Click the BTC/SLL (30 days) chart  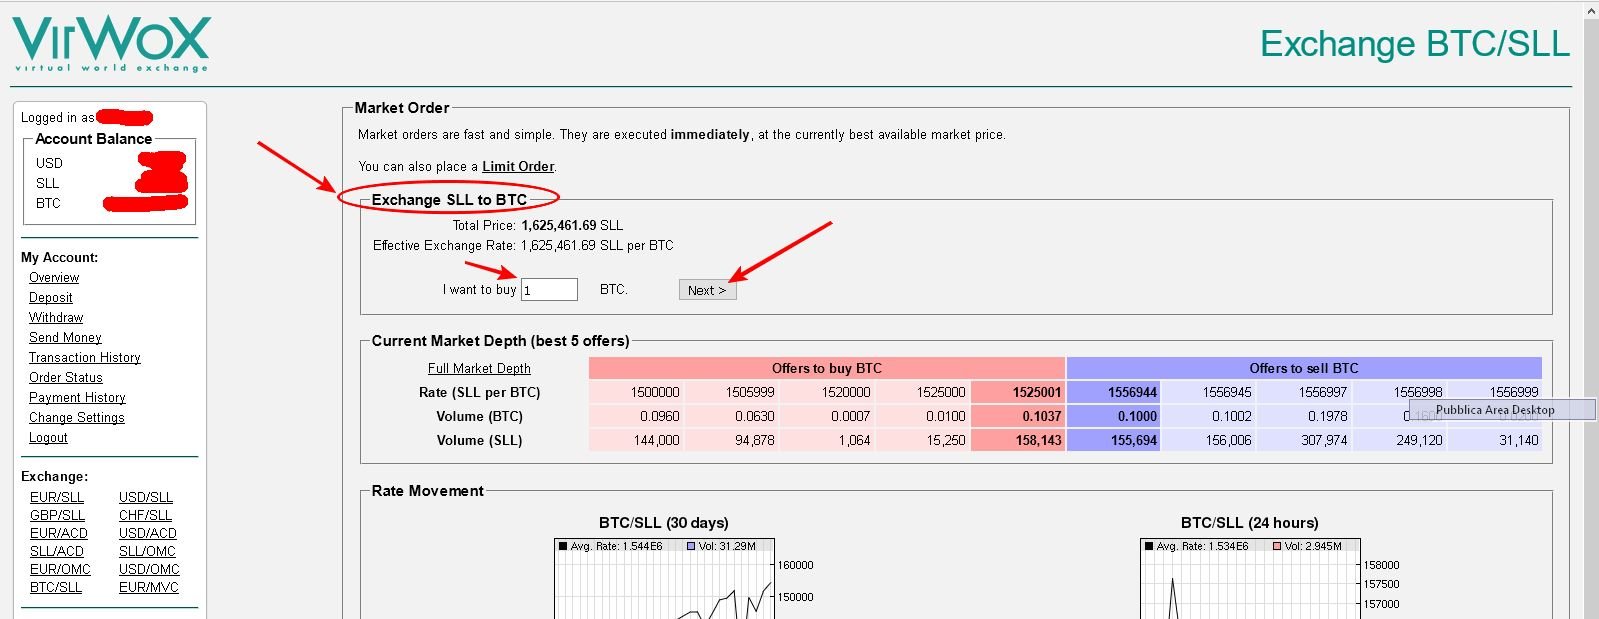664,579
